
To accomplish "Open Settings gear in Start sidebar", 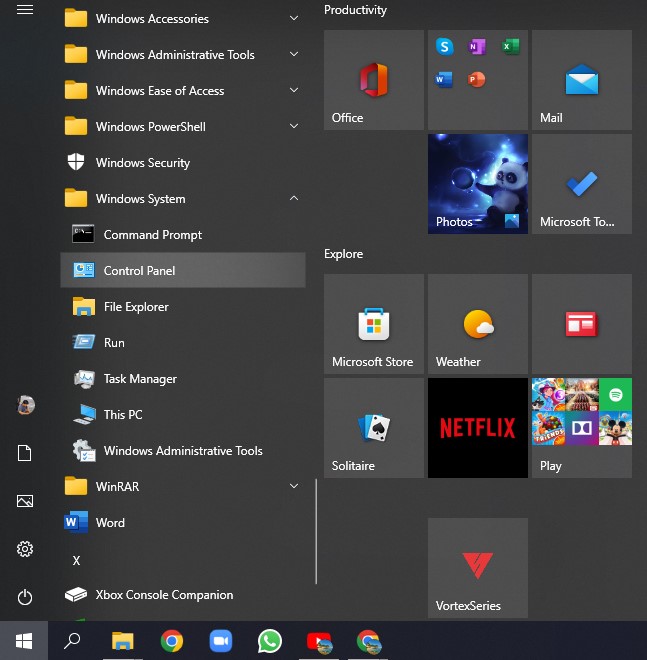I will (x=25, y=549).
